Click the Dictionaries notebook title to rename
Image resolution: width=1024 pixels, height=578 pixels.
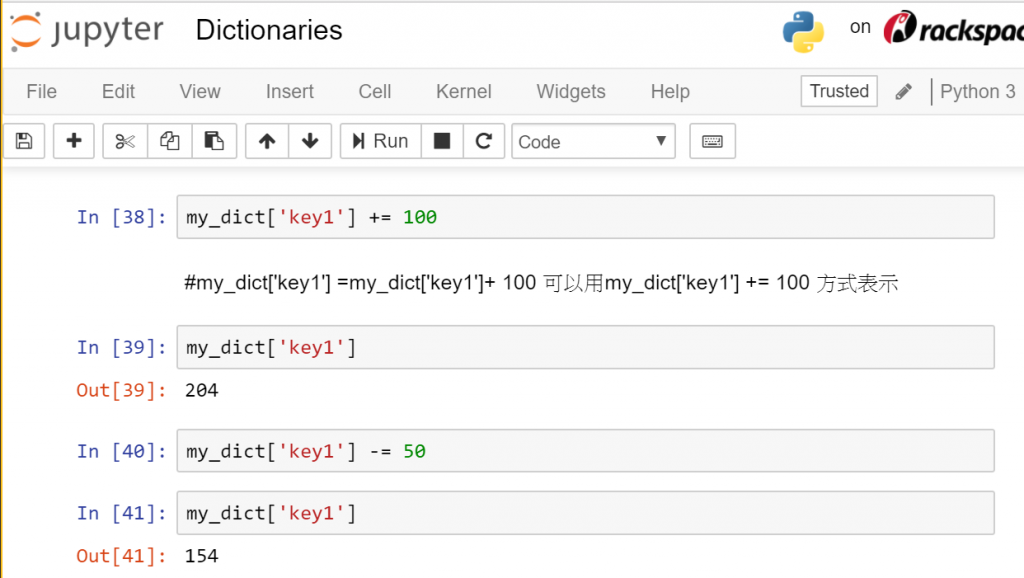pyautogui.click(x=269, y=31)
